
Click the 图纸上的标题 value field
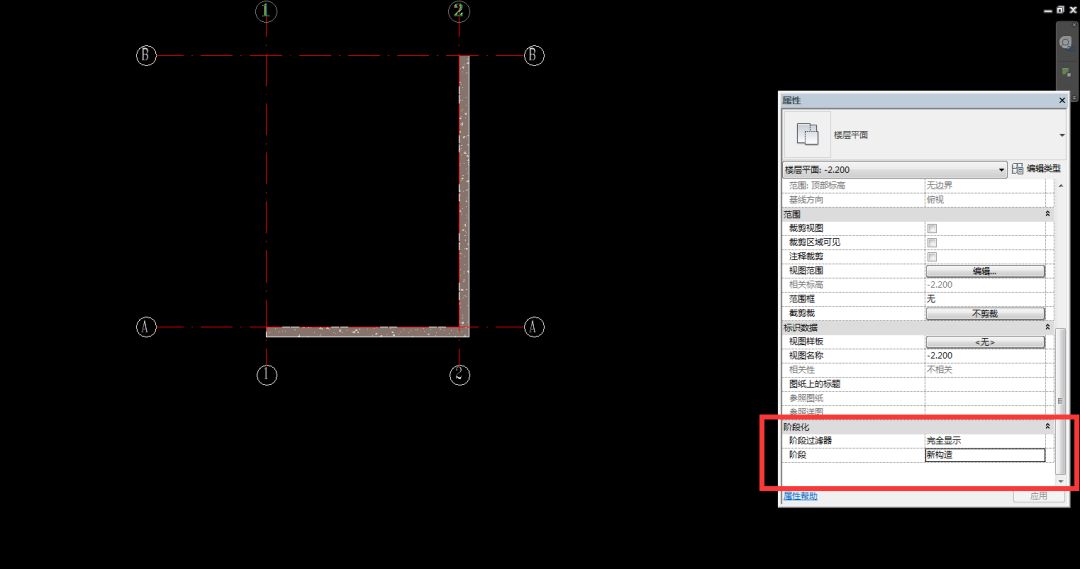[985, 384]
